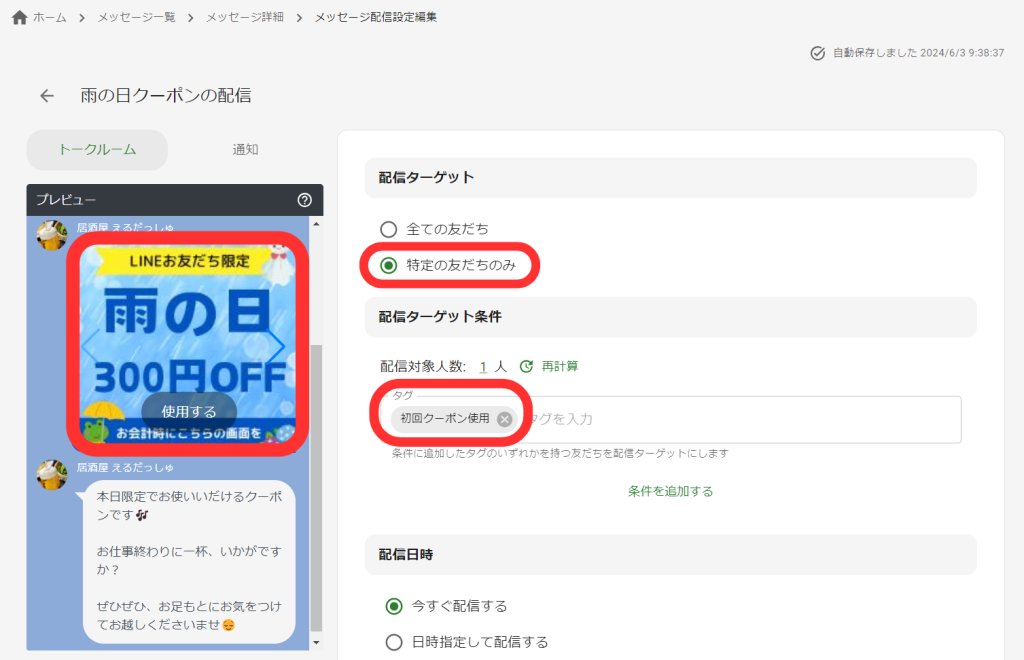Open メッセージ一覧 breadcrumb link
This screenshot has height=660, width=1024.
136,18
